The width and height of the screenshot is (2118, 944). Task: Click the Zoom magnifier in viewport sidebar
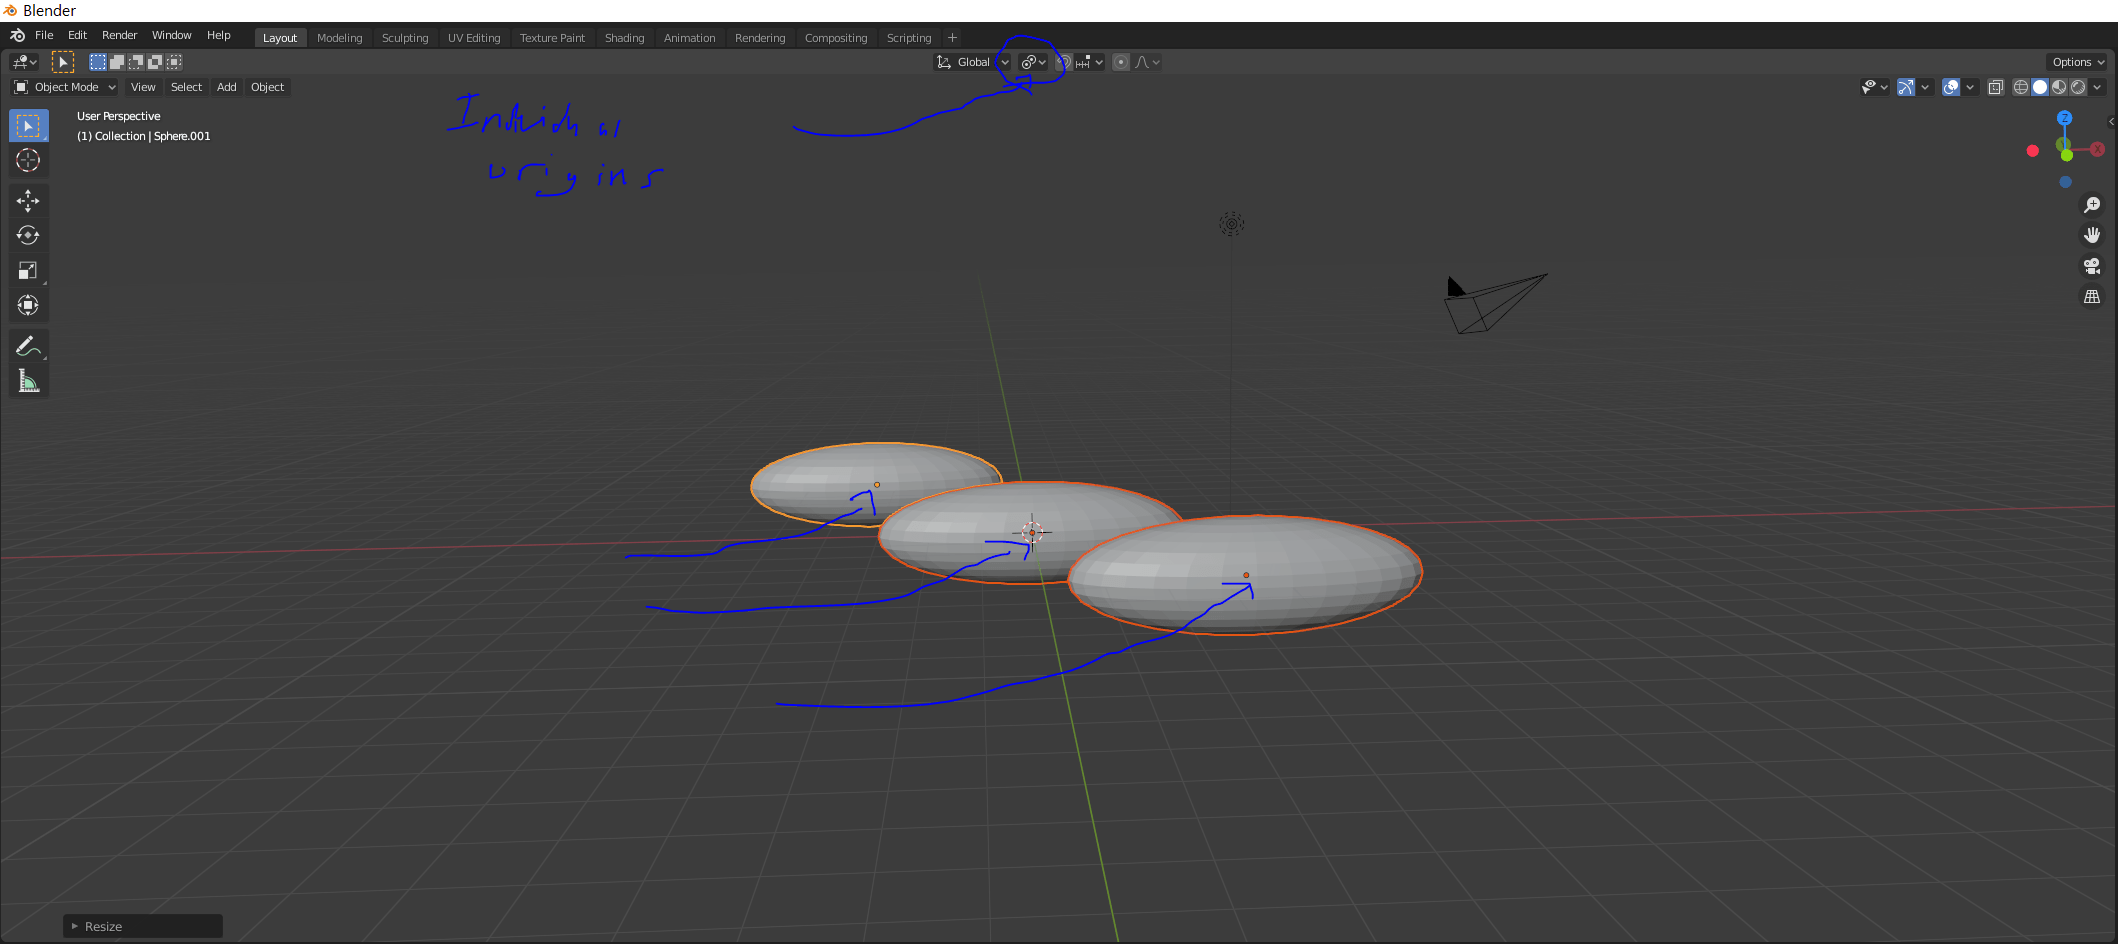tap(2092, 205)
